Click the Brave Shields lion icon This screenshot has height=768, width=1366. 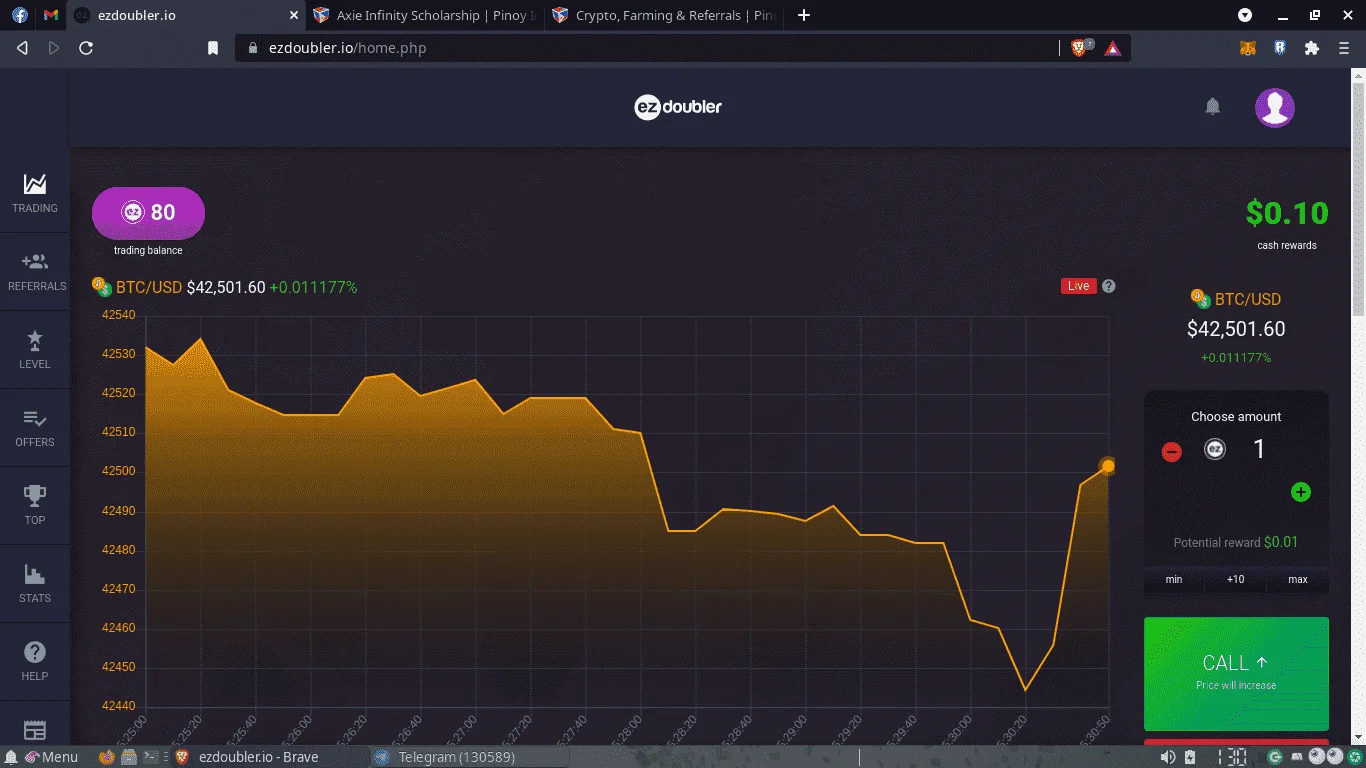pos(1080,47)
